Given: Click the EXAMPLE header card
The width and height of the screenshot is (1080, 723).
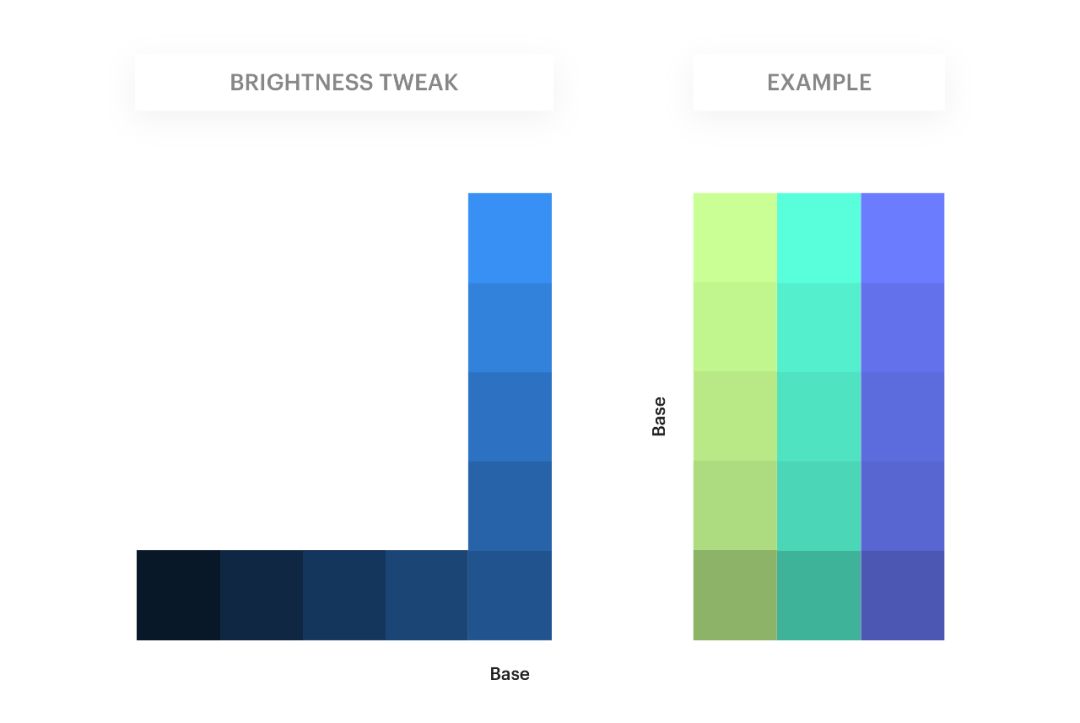Looking at the screenshot, I should [819, 82].
